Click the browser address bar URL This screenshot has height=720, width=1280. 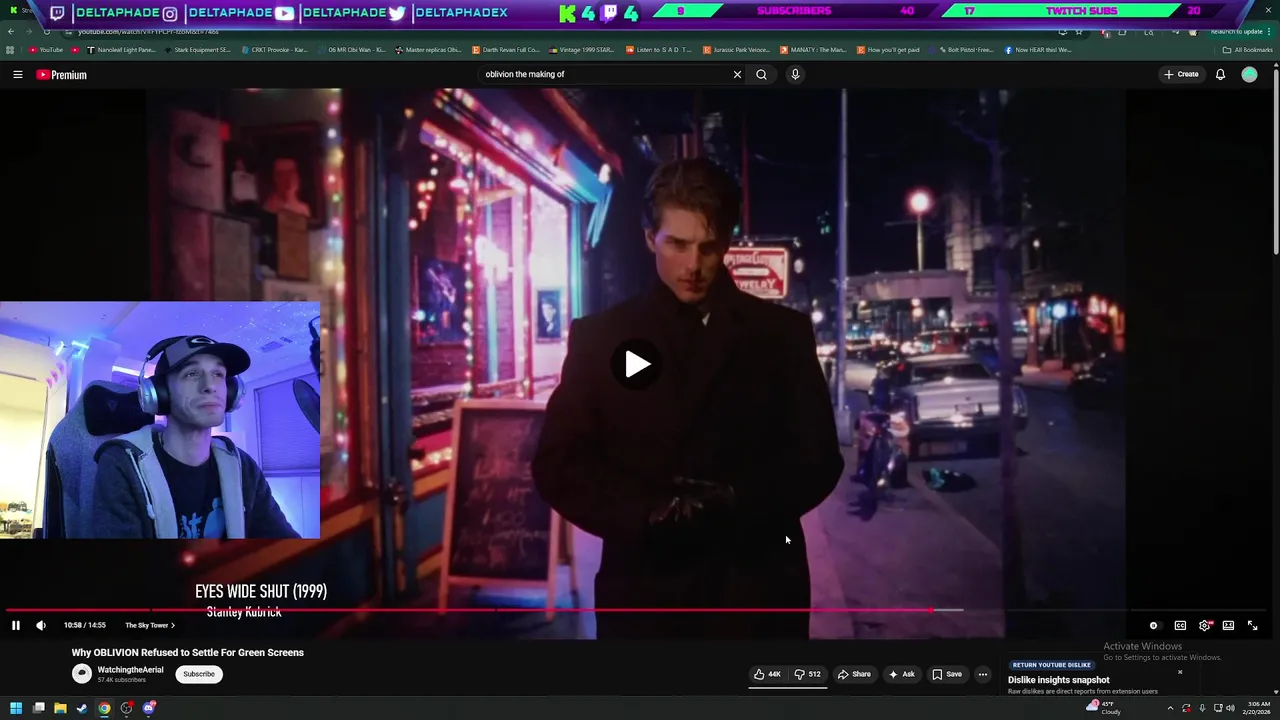click(x=148, y=32)
